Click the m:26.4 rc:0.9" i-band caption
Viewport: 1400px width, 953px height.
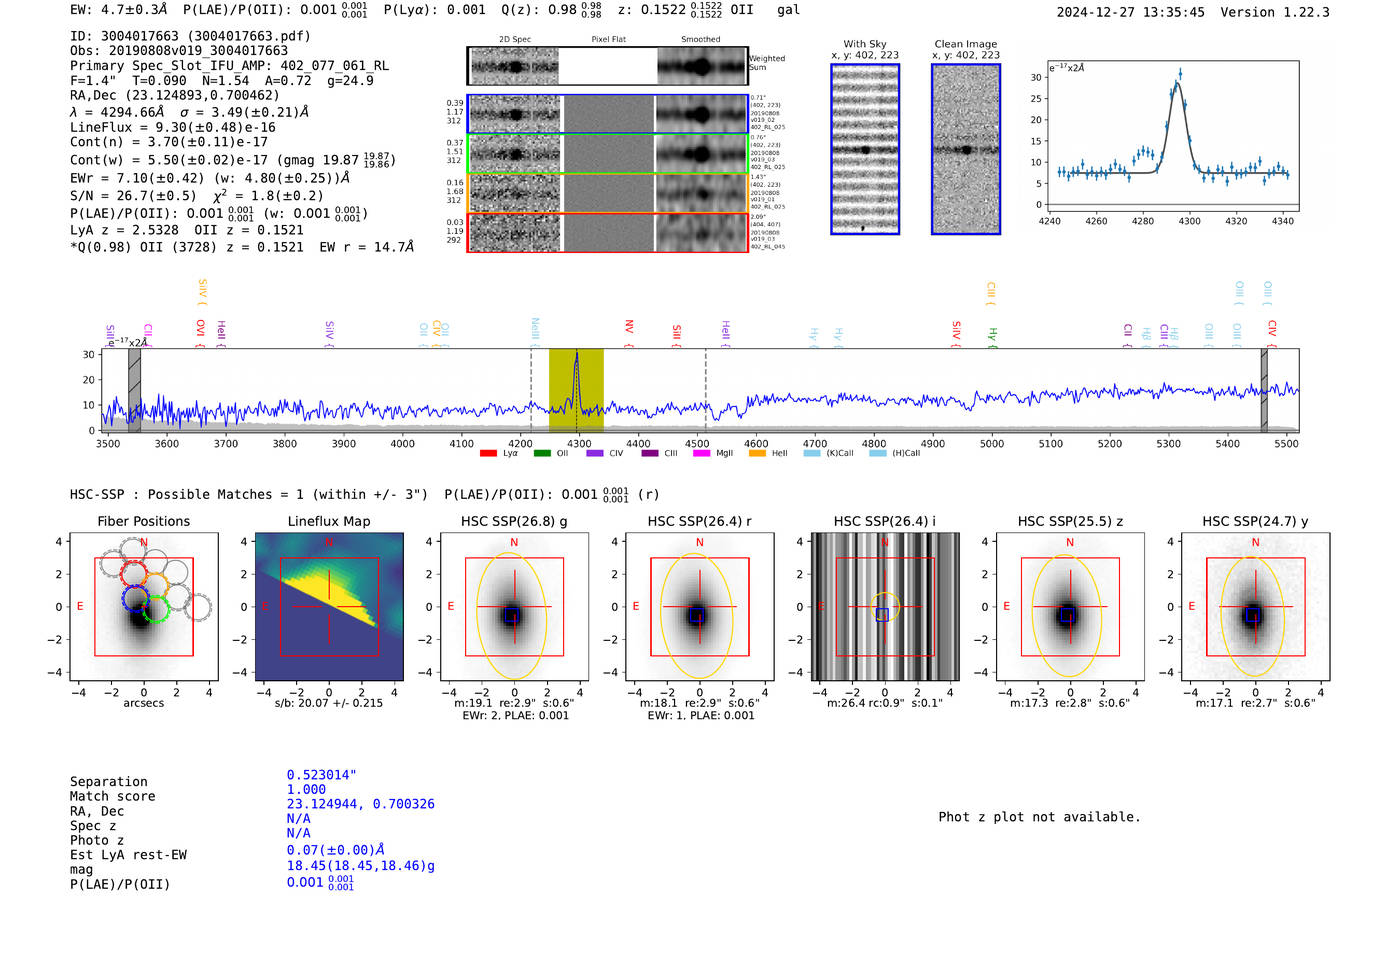pos(885,703)
